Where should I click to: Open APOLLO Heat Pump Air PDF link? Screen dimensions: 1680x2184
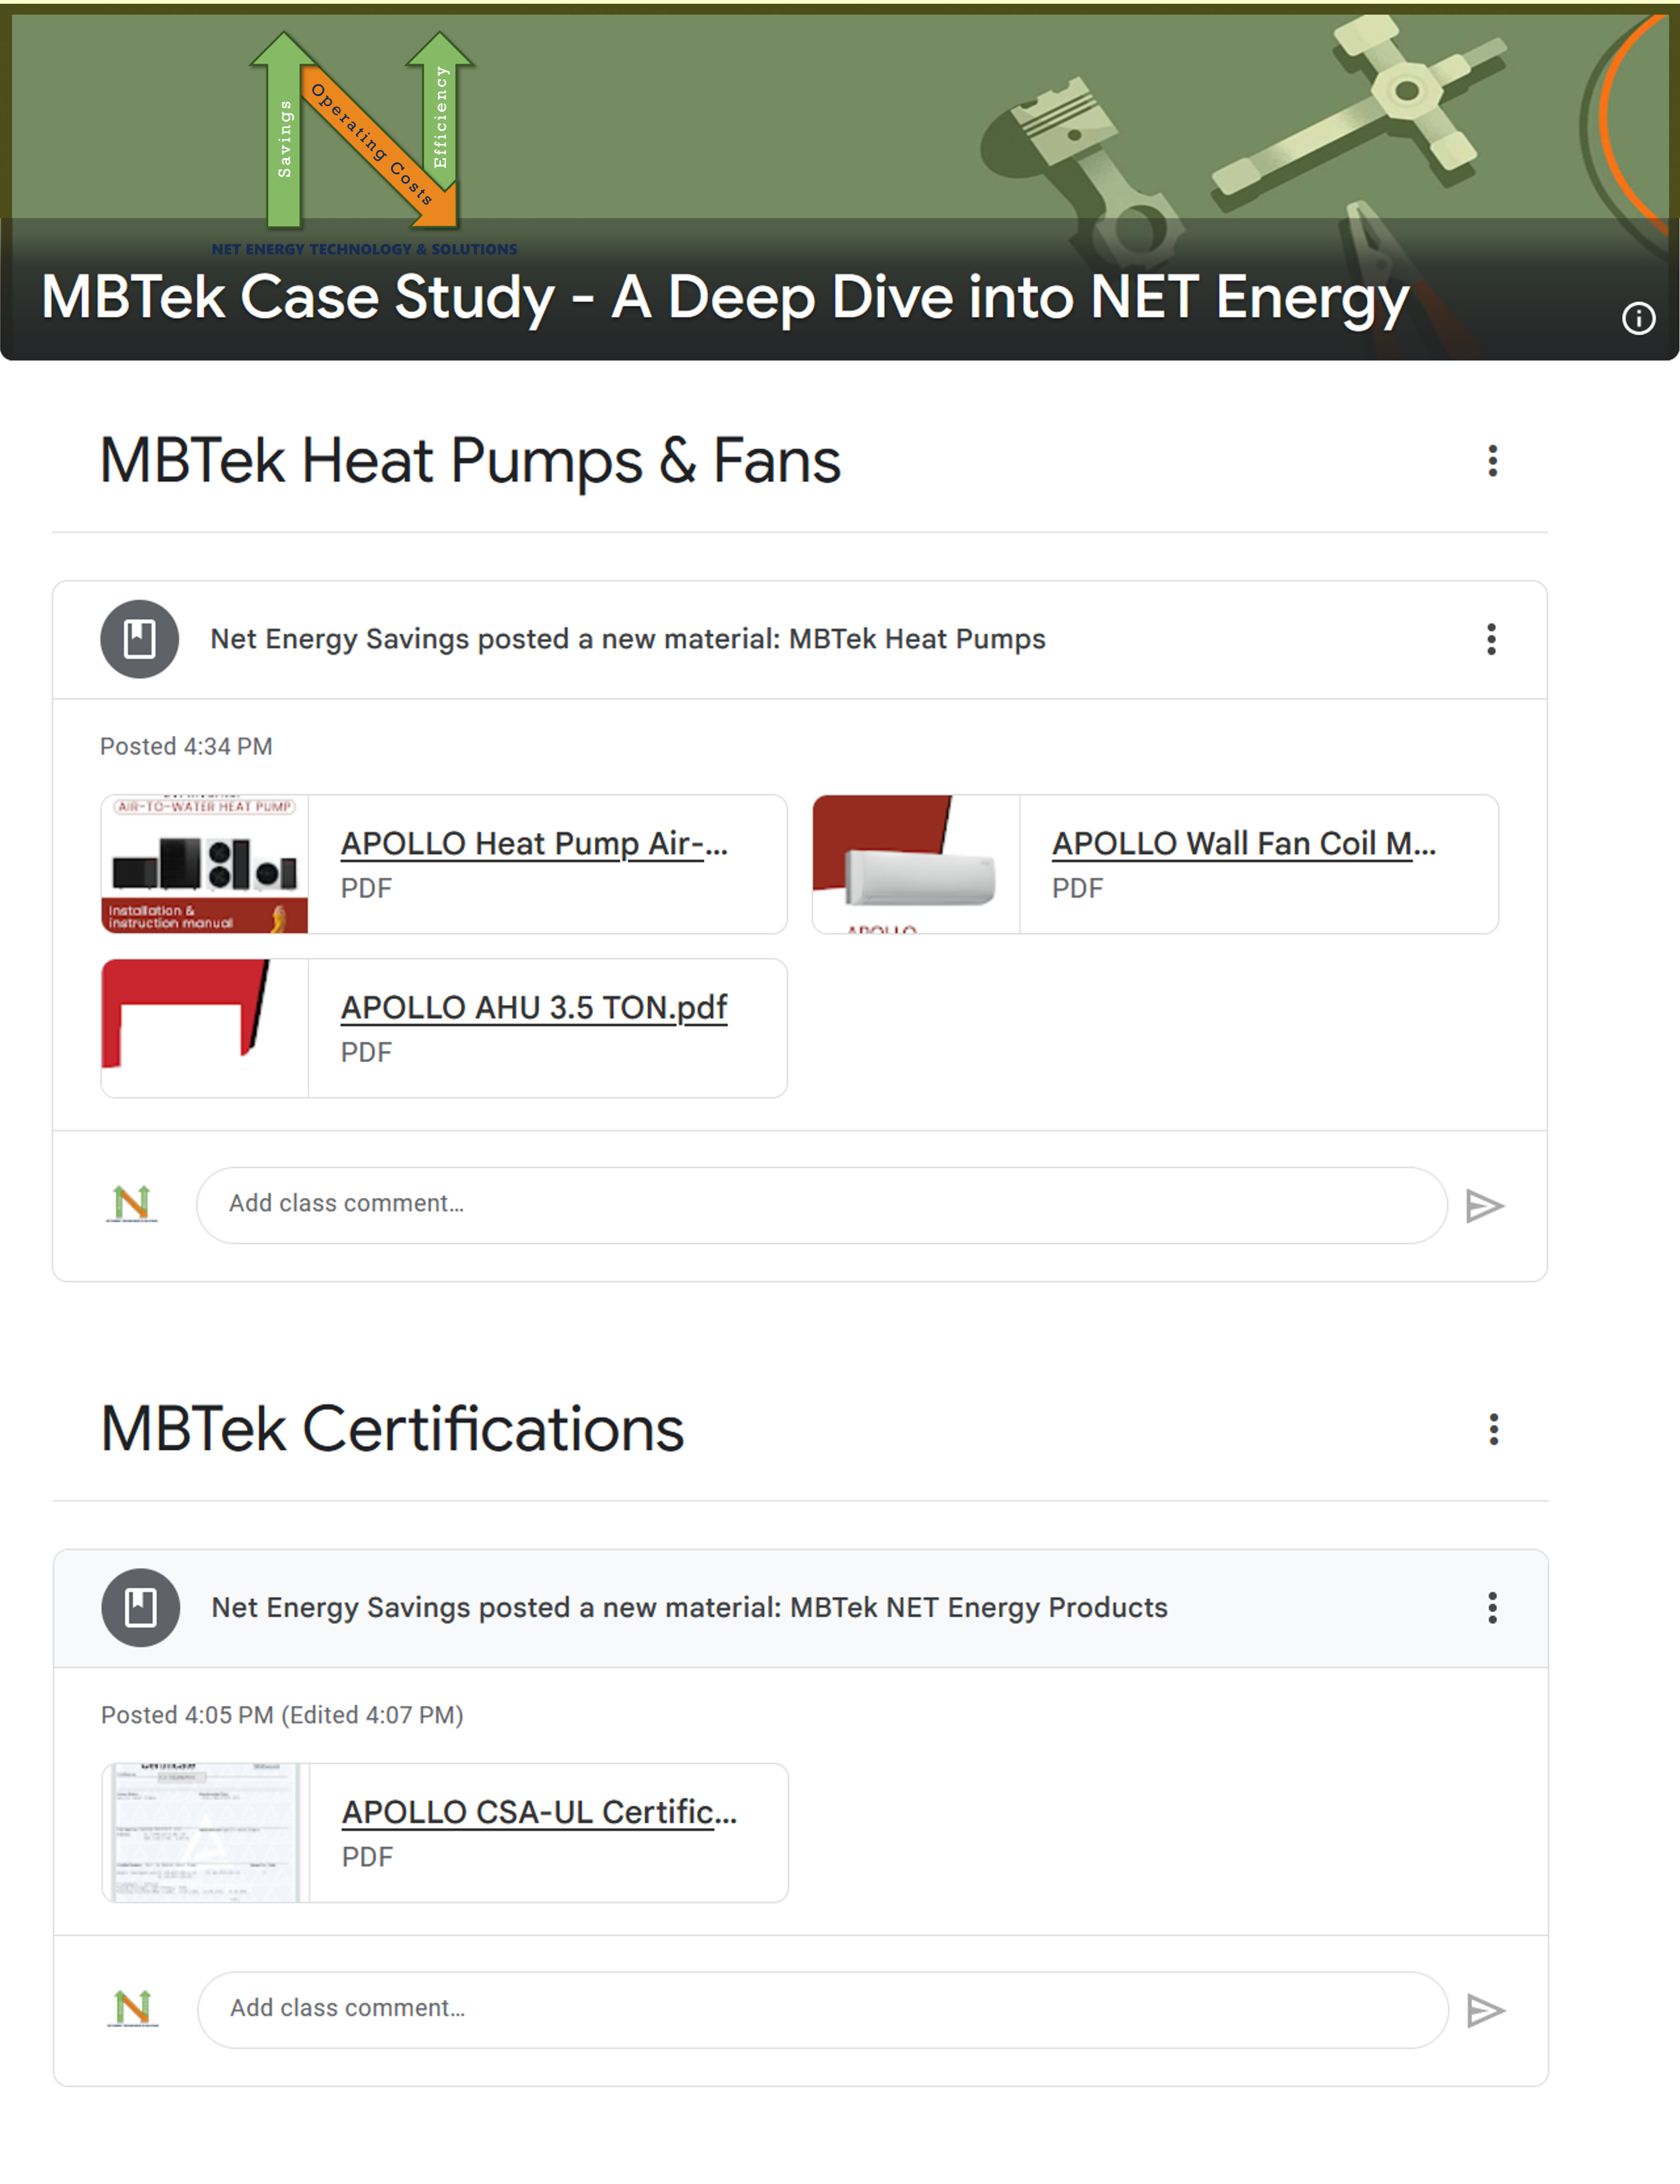(x=534, y=843)
